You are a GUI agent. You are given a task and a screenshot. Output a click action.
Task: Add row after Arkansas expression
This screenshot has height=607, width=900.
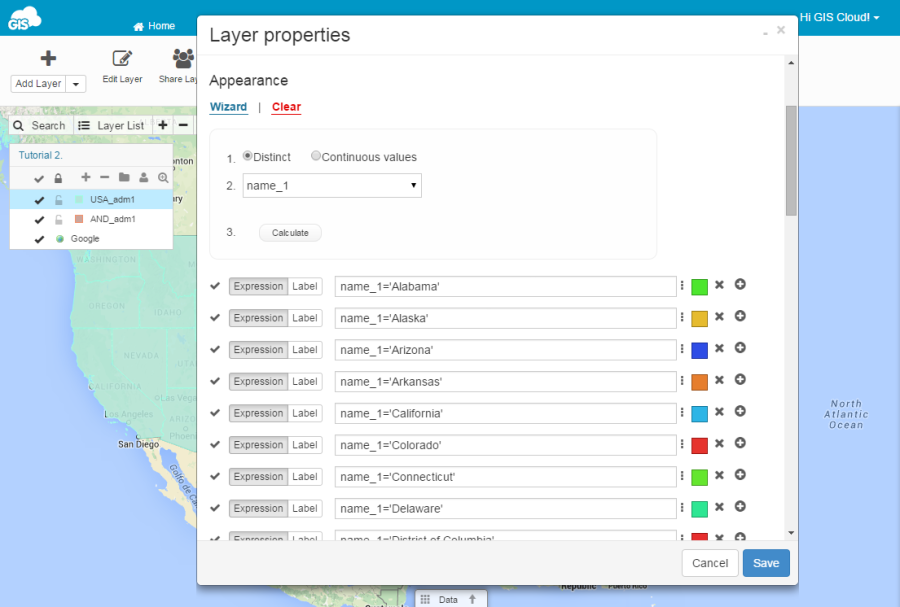tap(740, 379)
